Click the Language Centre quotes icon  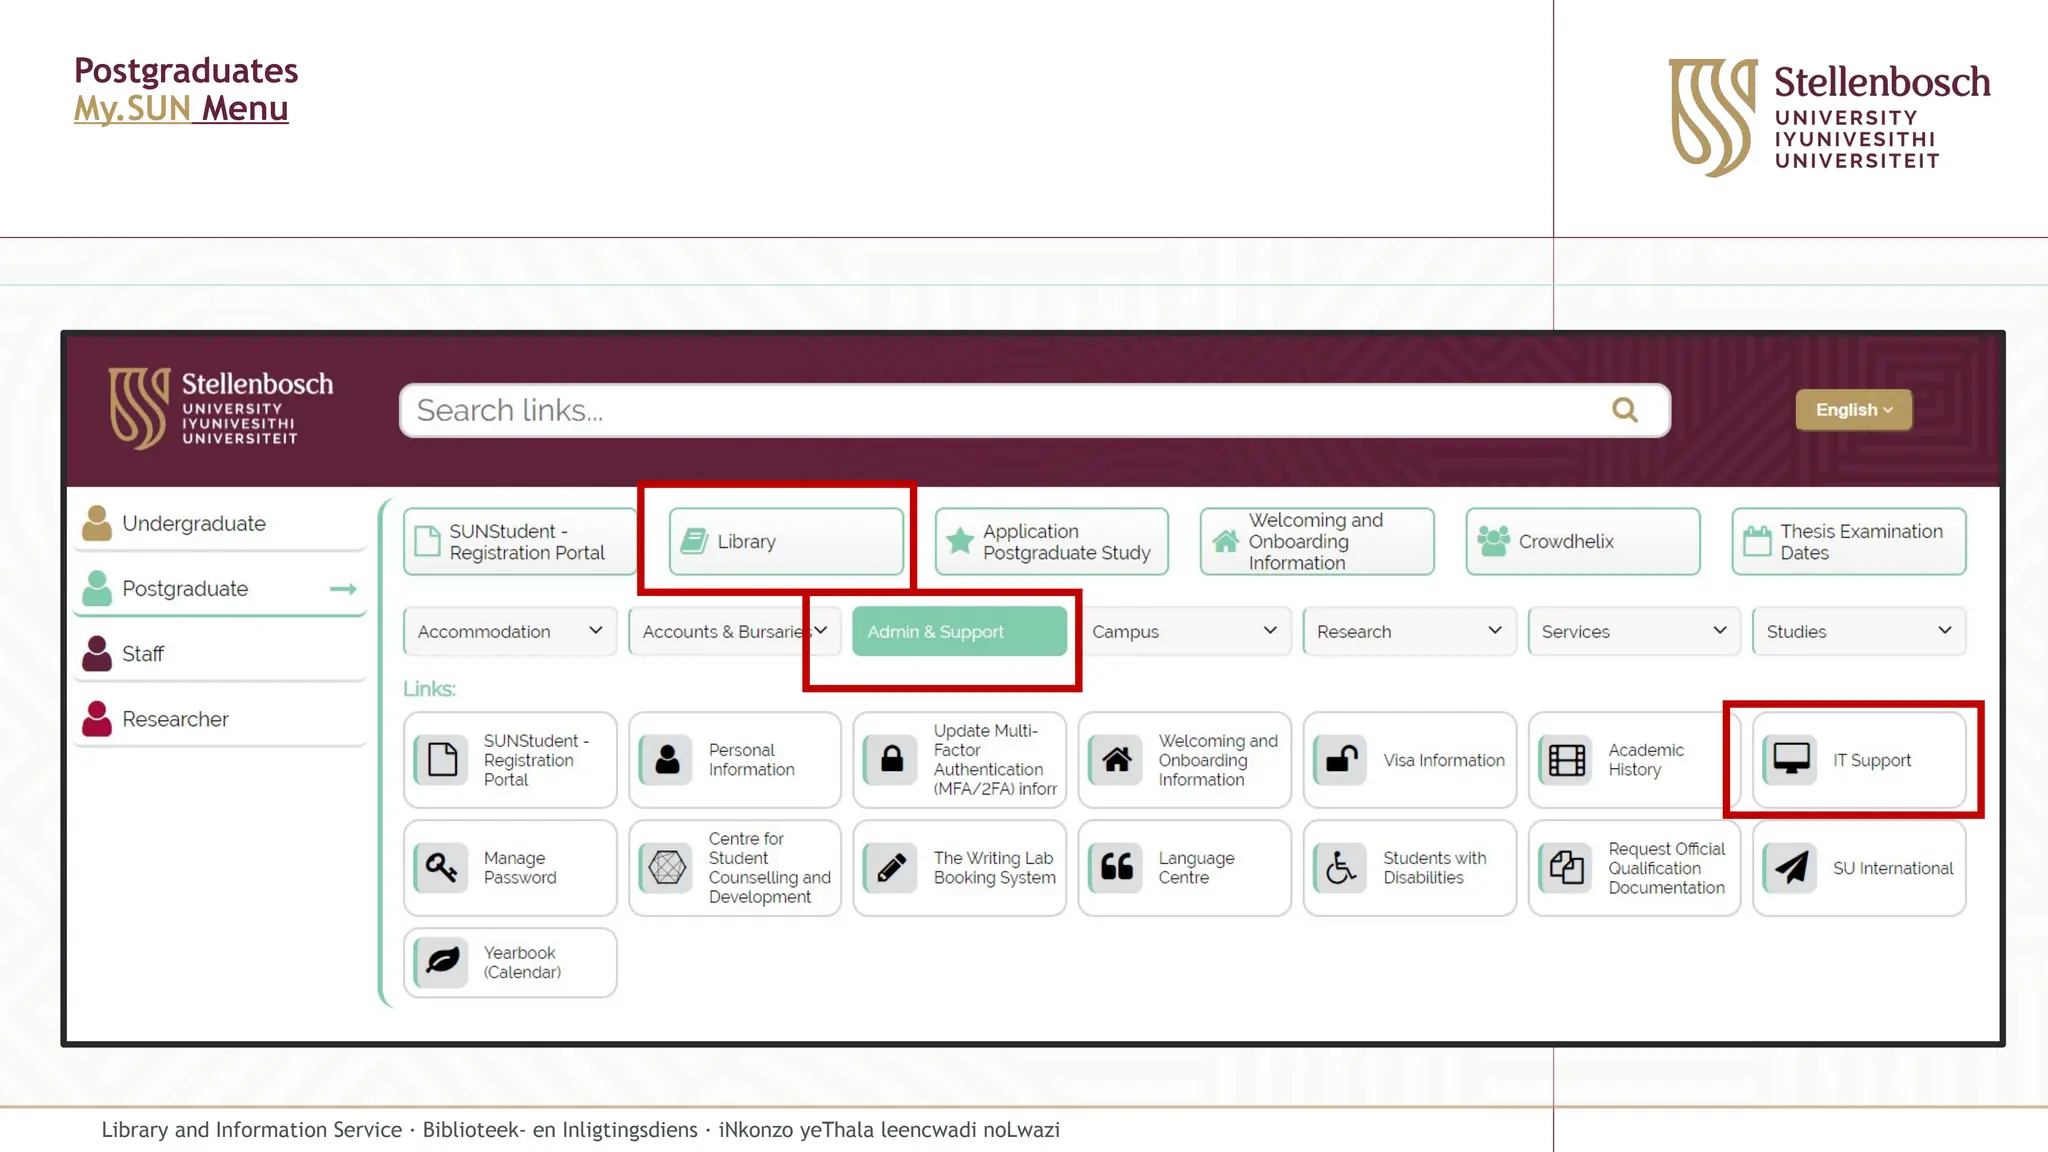tap(1116, 867)
